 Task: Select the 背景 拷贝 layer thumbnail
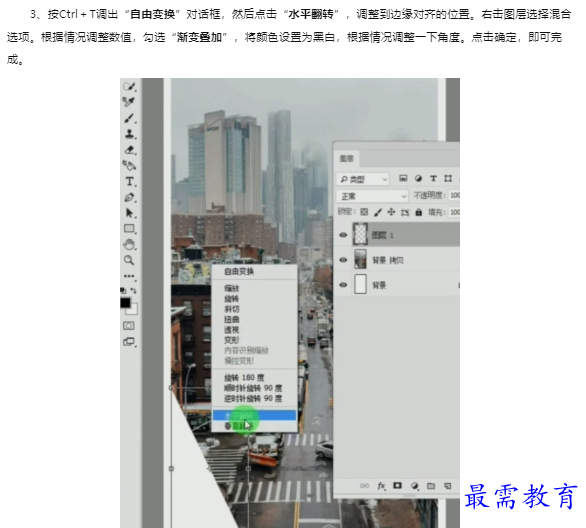360,259
